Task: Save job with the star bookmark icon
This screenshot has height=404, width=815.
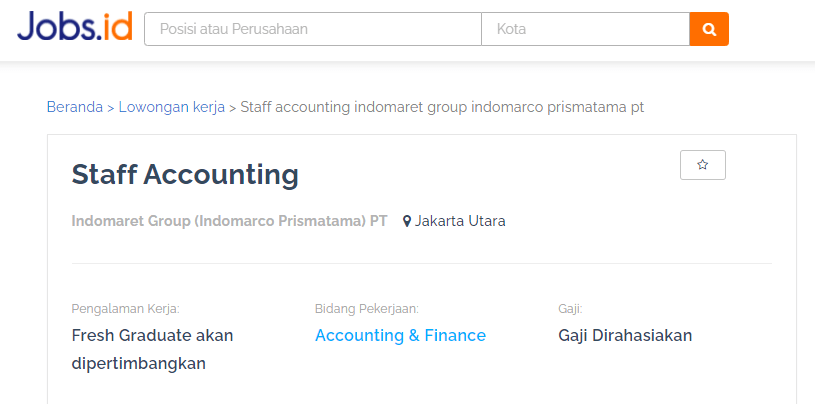Action: pos(703,165)
